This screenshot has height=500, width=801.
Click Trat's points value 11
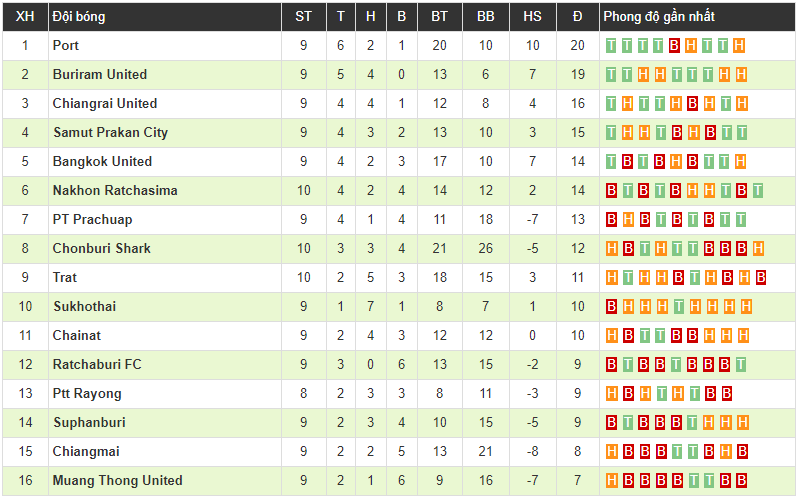click(x=577, y=277)
